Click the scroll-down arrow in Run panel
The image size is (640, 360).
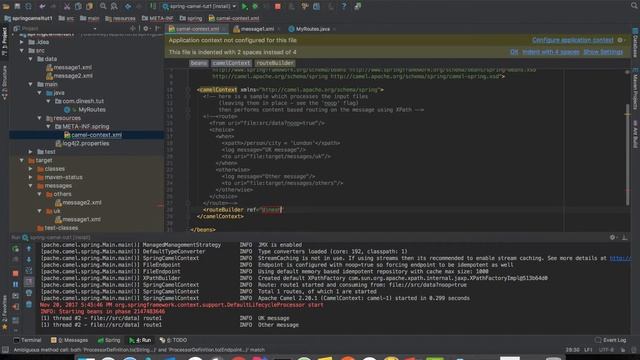[29, 260]
